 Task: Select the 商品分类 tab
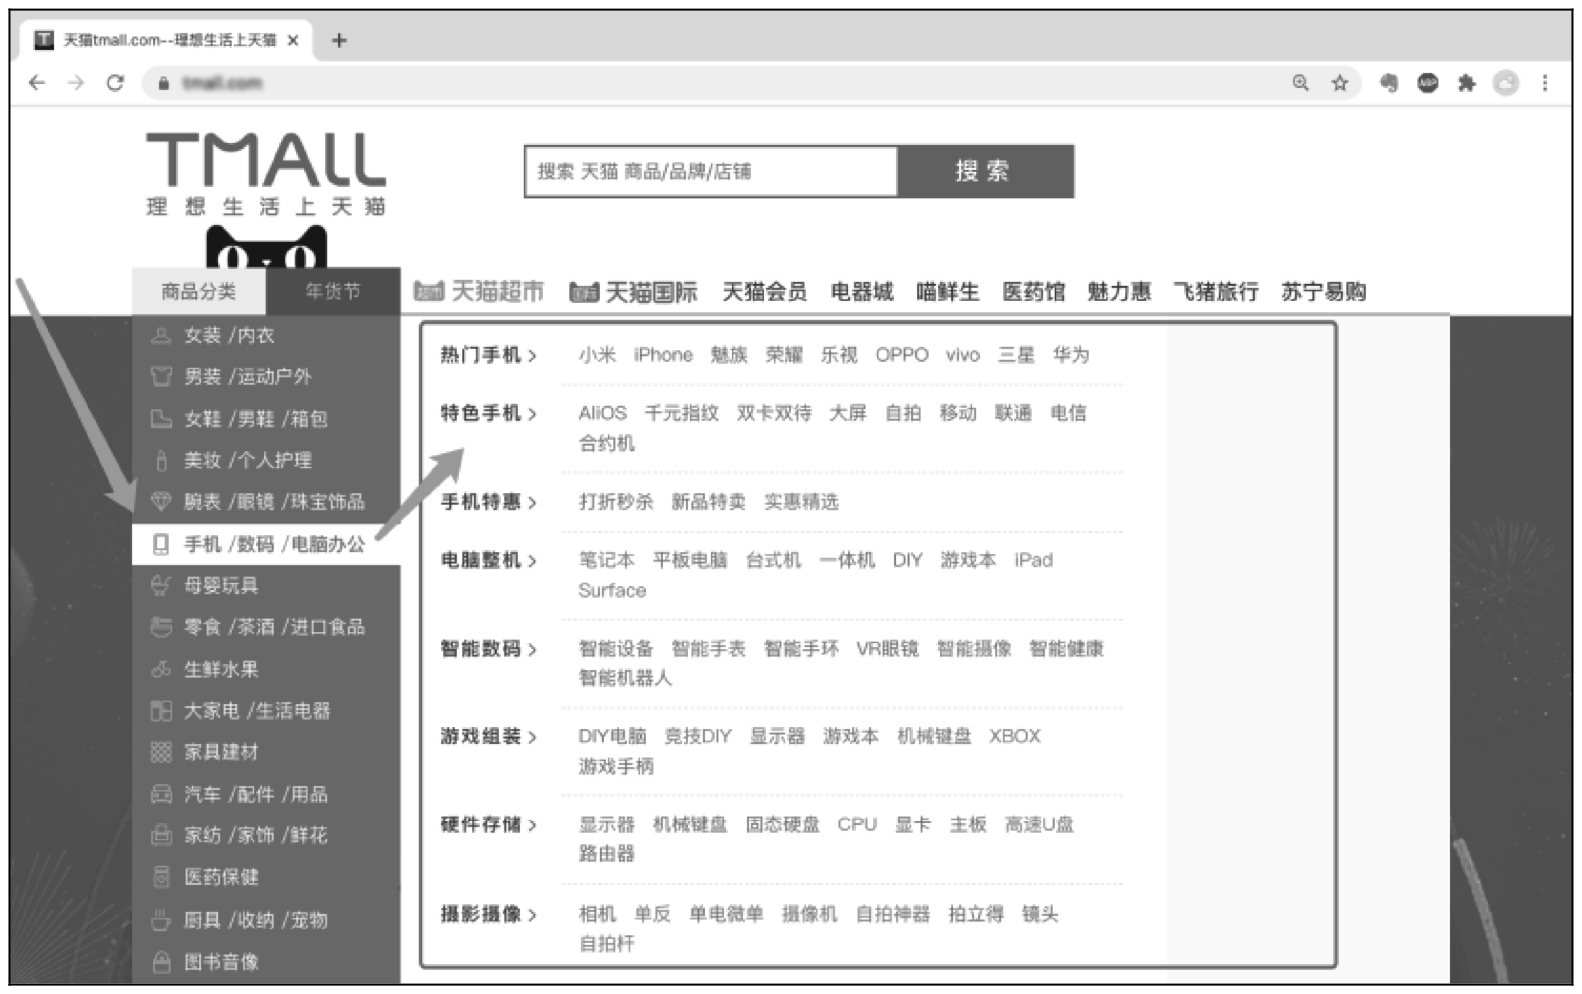199,291
